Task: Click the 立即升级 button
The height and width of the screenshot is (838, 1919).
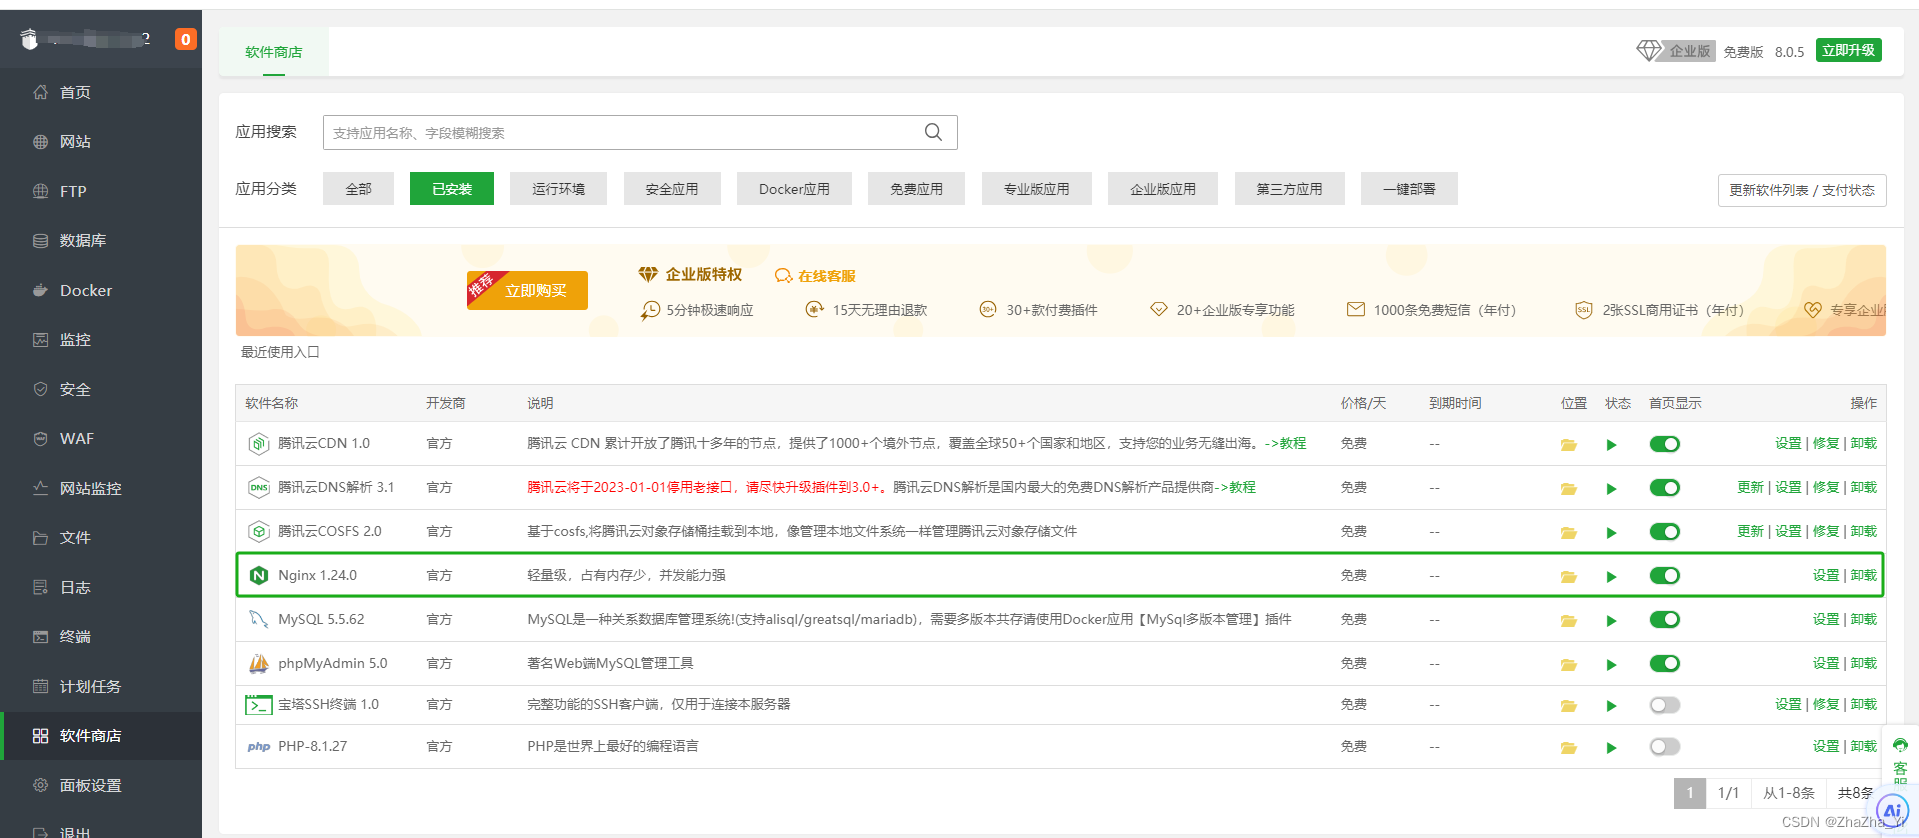Action: 1848,50
